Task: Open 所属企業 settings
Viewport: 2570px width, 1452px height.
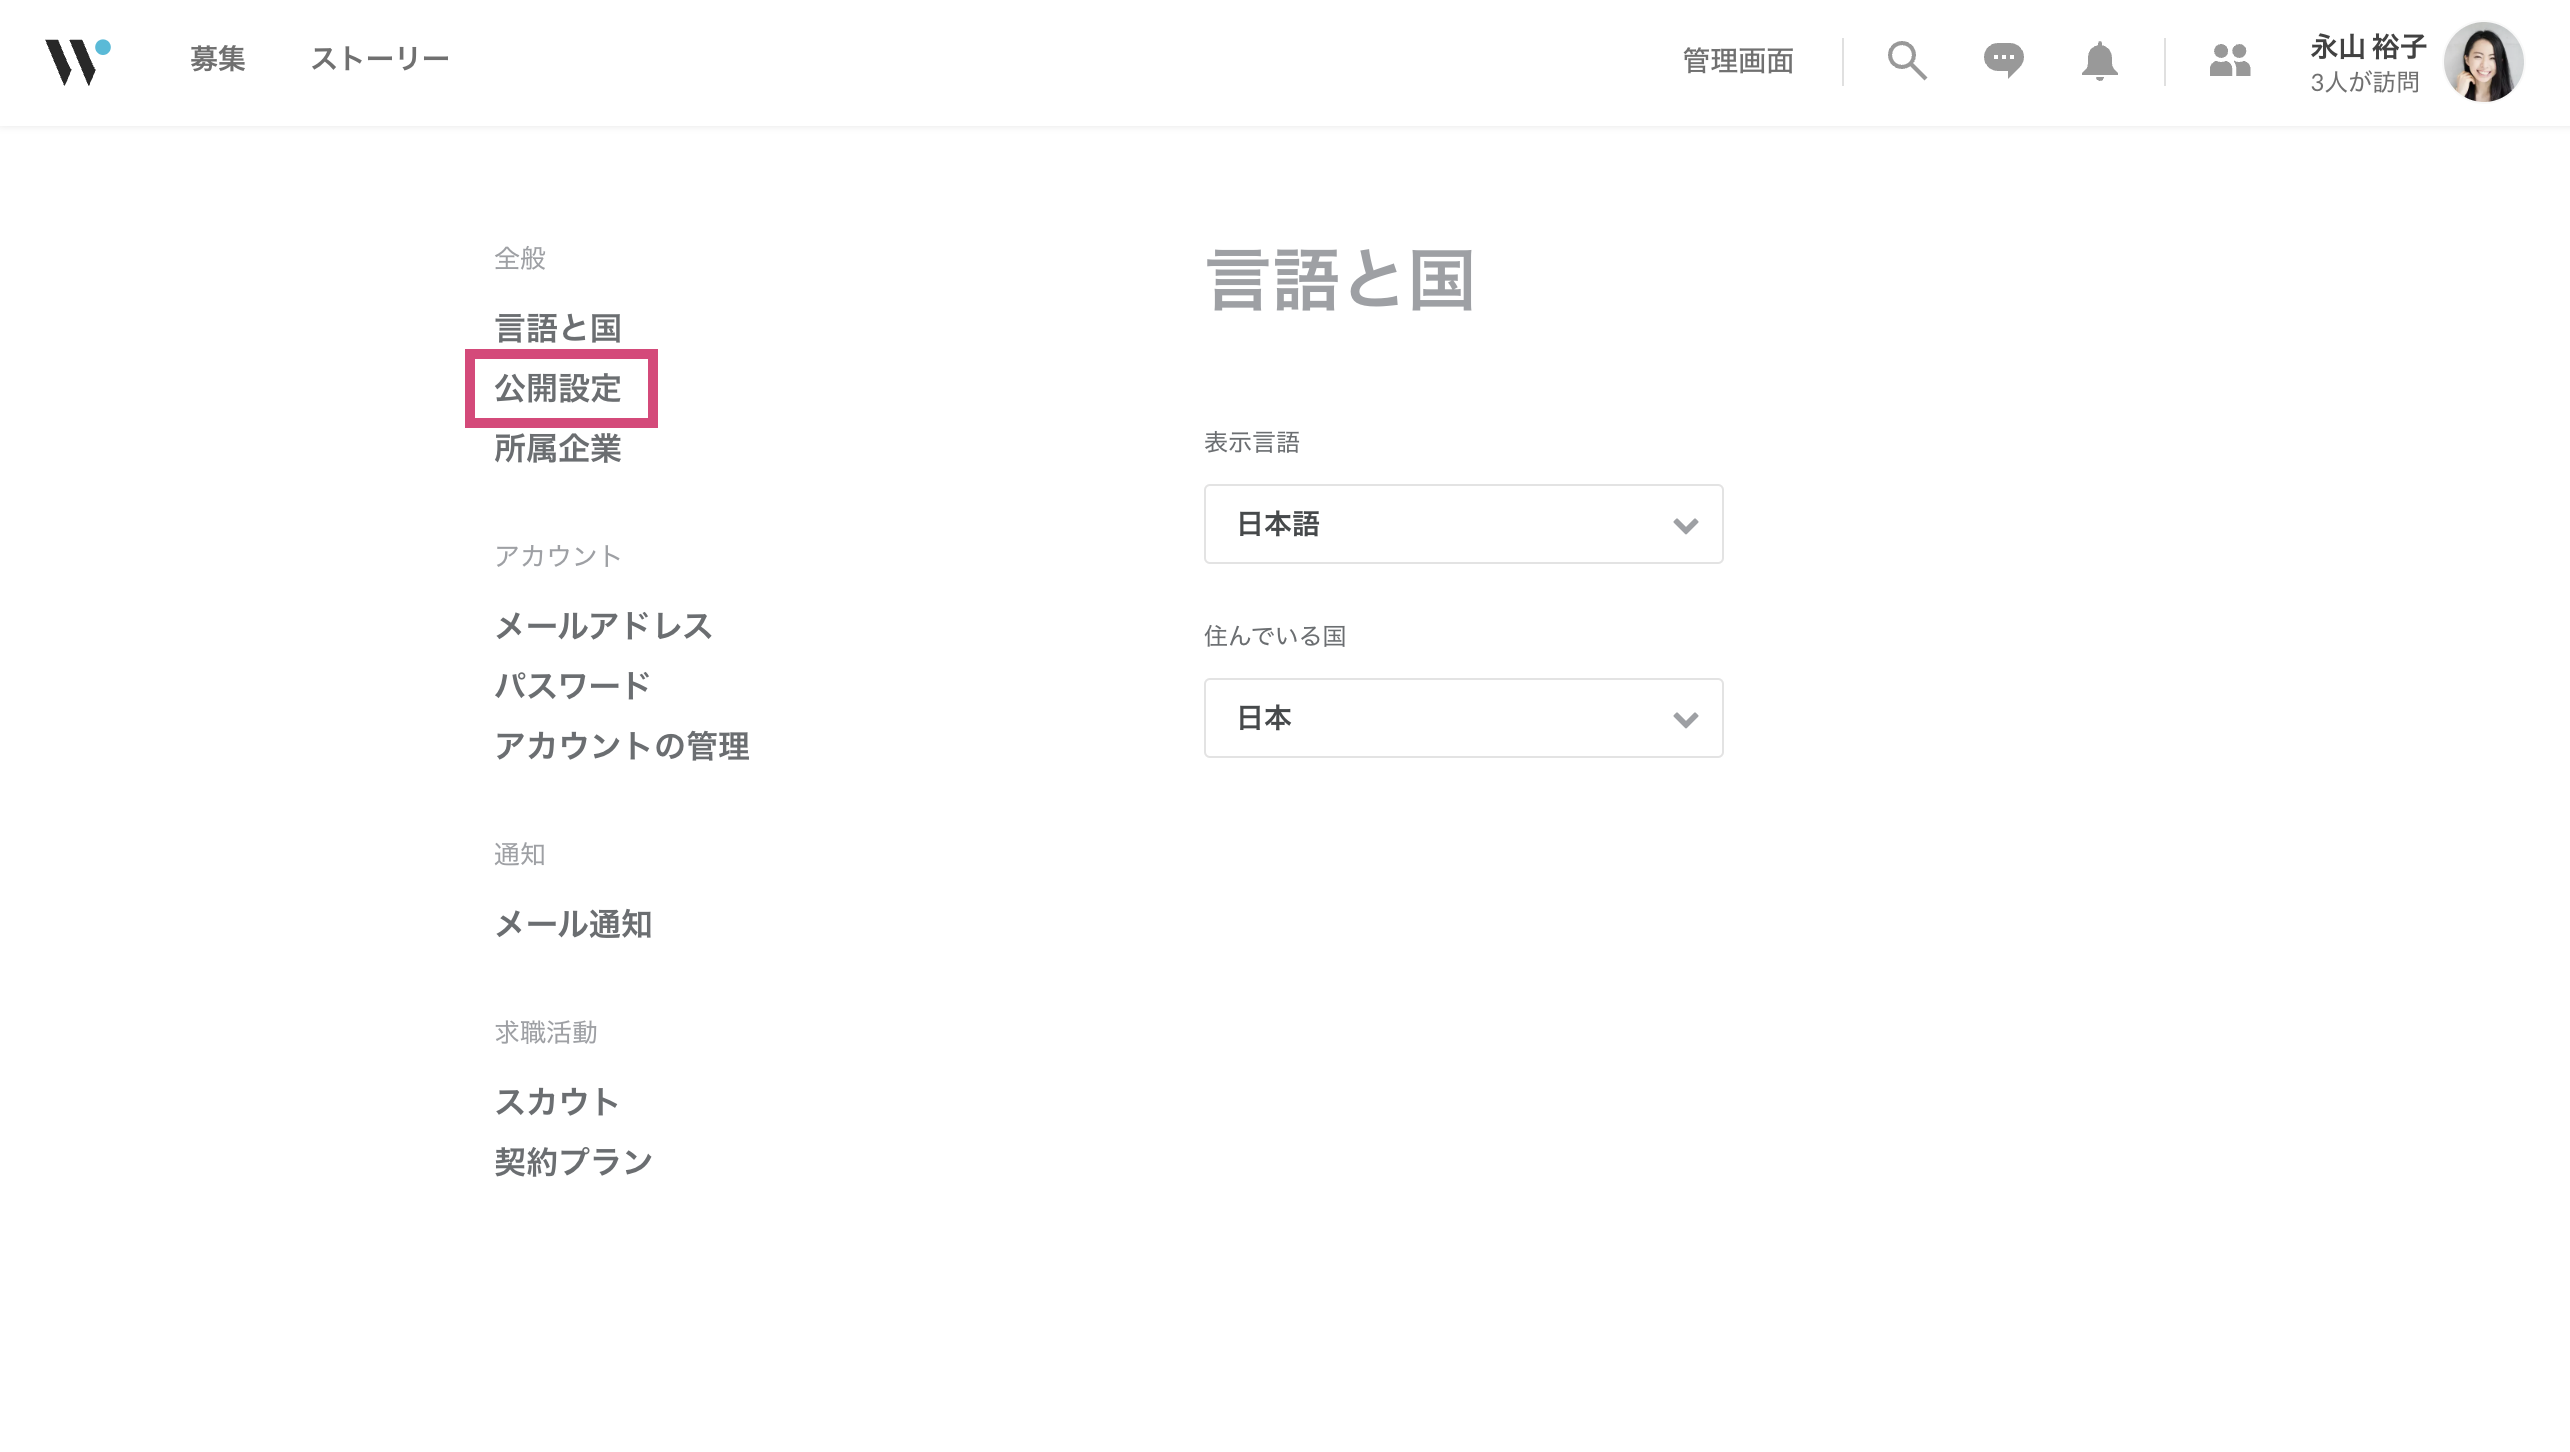Action: 558,448
